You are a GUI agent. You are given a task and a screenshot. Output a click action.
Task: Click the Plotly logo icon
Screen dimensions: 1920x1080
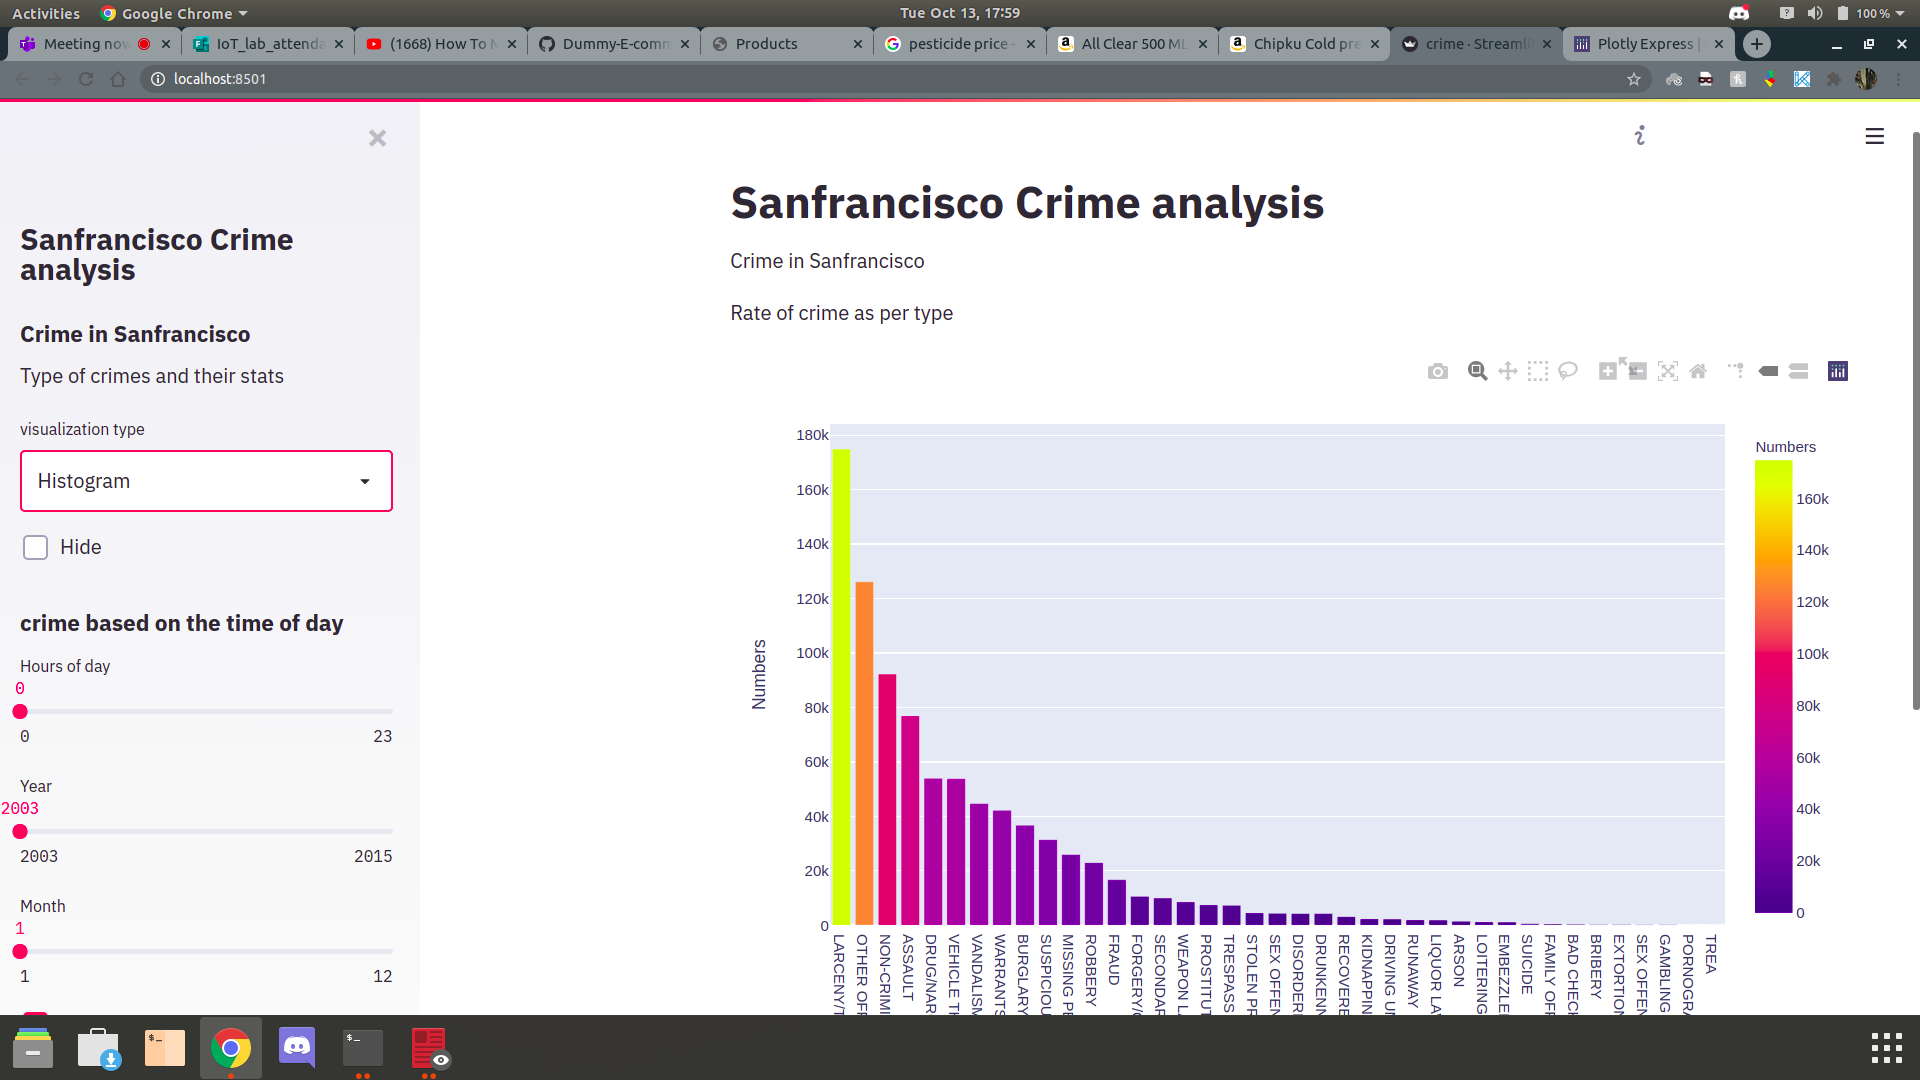pyautogui.click(x=1838, y=372)
